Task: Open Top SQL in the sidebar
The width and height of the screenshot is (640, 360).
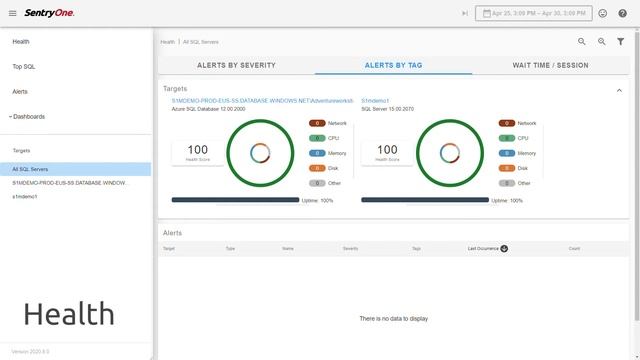Action: point(24,67)
